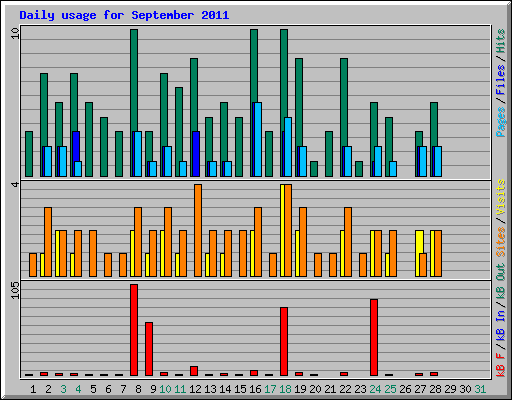512x400 pixels.
Task: Click the red "kB F" legend label
Action: coord(501,364)
